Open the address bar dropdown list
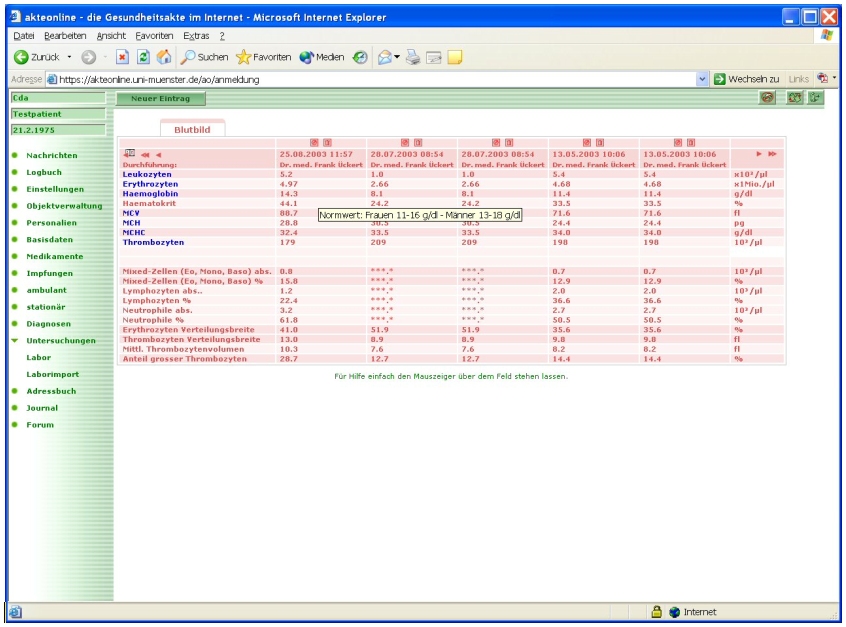 (x=701, y=79)
